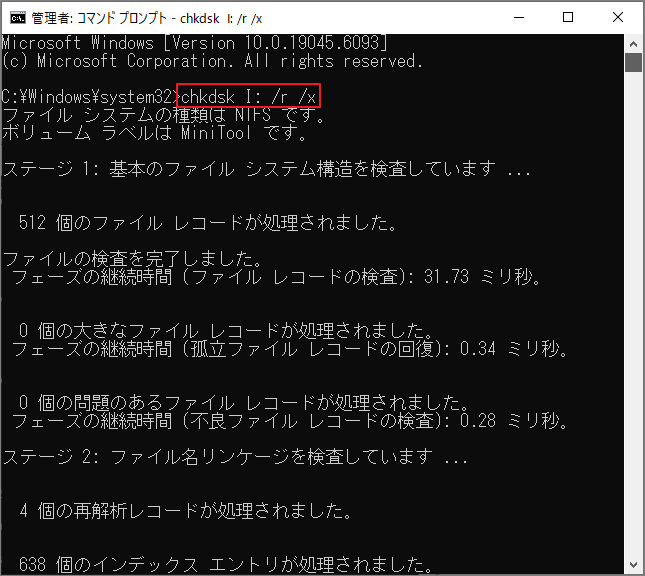Open the Command Prompt system menu icon
The image size is (645, 576).
18,18
